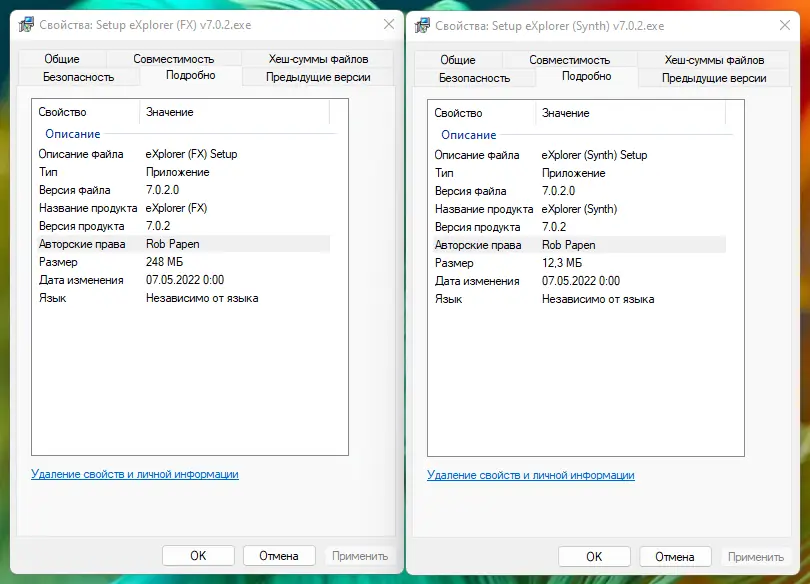The width and height of the screenshot is (810, 584).
Task: Select Название продукта 'eXplorer (Synth)' value
Action: (579, 209)
